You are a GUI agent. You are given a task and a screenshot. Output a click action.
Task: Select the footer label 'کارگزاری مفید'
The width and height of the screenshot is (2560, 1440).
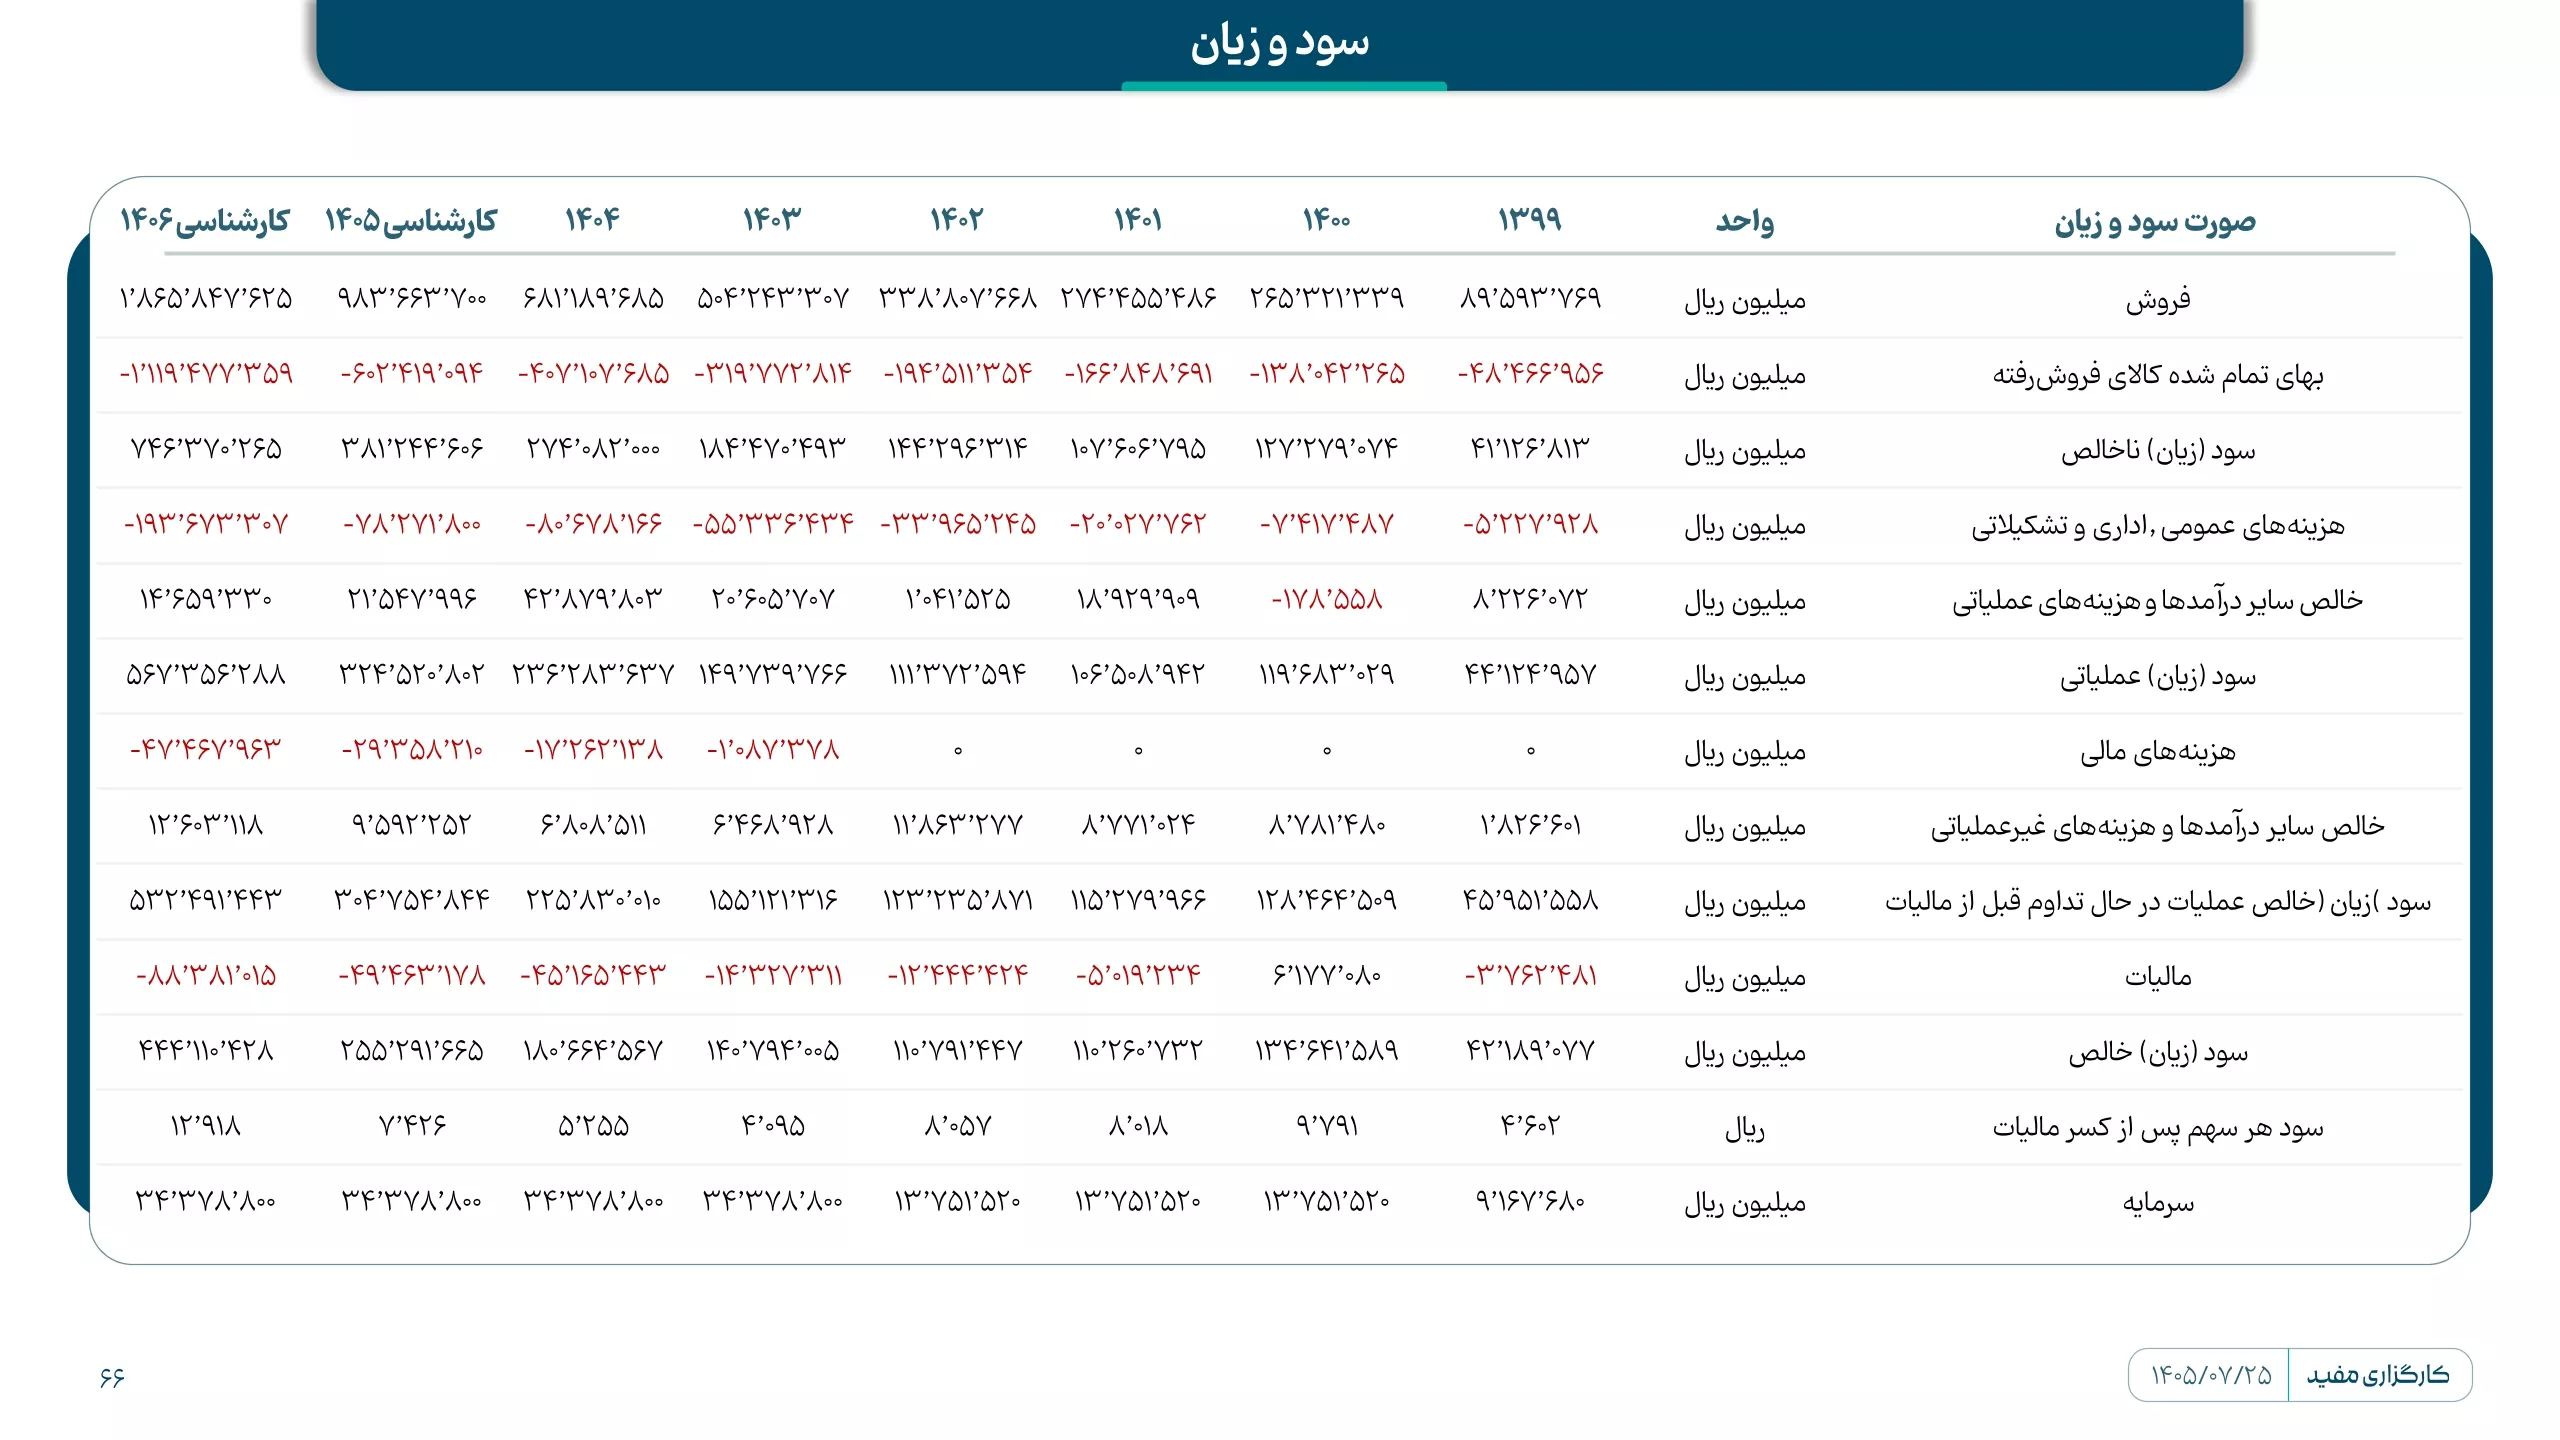click(x=2378, y=1376)
